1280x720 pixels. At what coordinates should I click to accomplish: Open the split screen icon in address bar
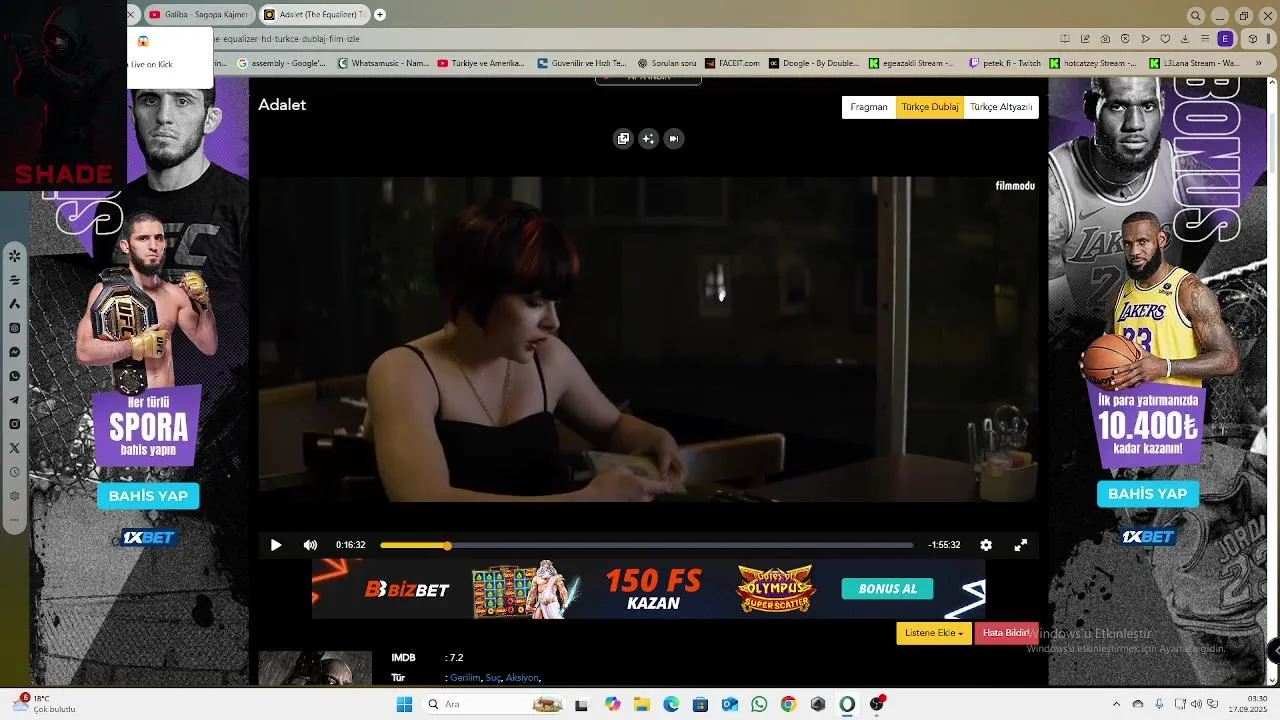[x=1065, y=39]
